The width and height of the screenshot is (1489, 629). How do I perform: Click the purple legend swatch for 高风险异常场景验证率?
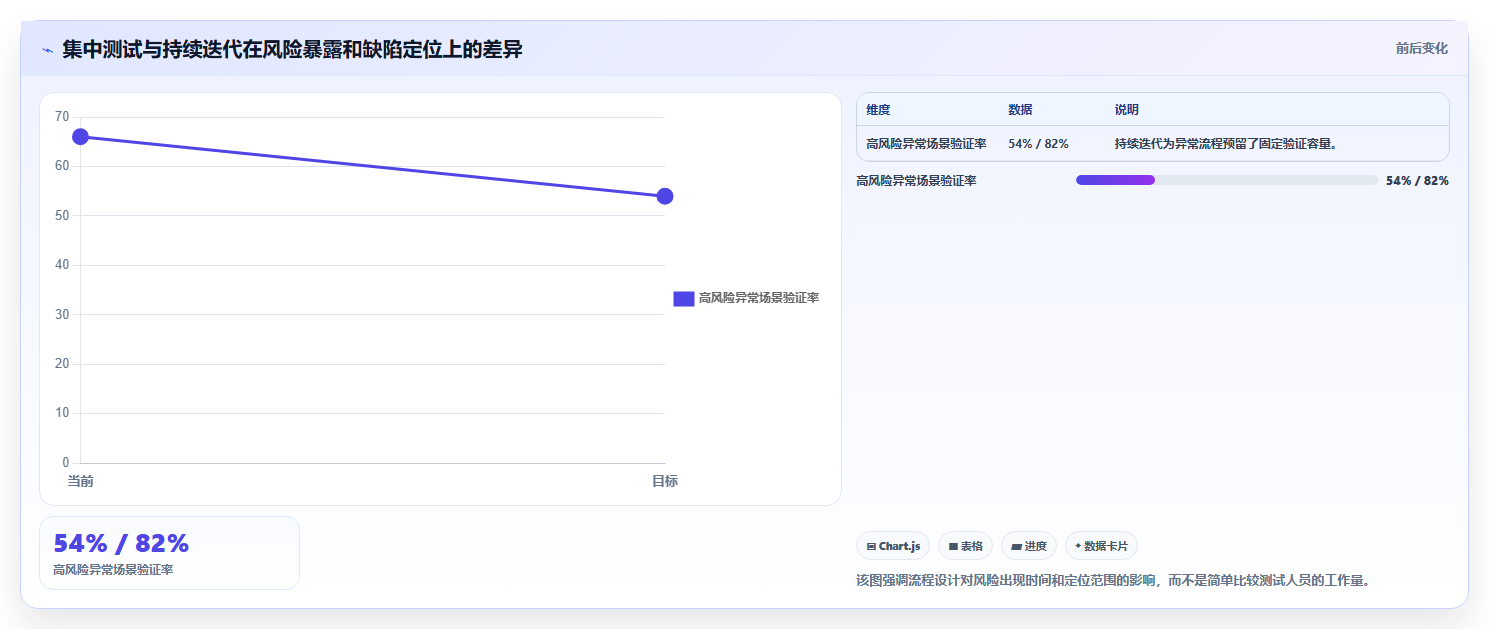(x=684, y=298)
